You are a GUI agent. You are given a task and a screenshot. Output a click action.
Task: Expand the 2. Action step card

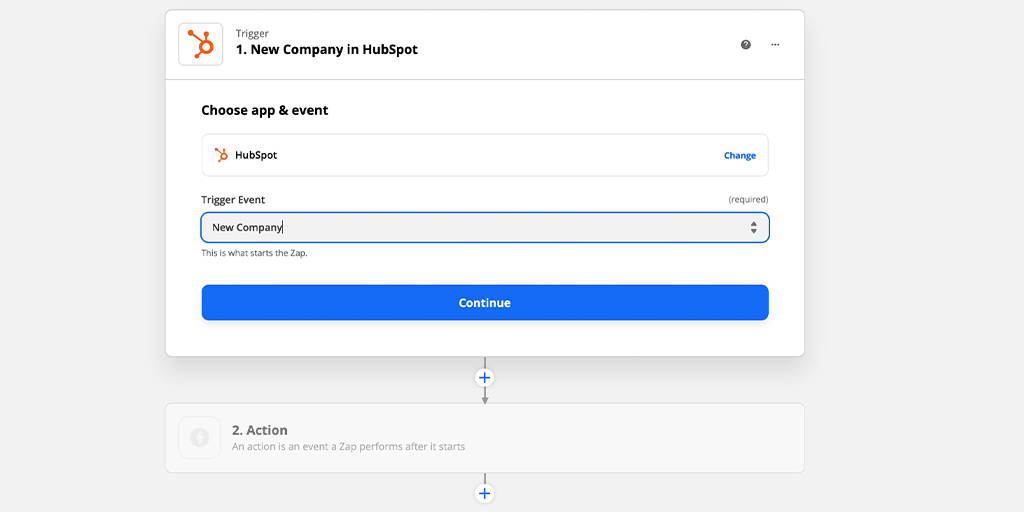(x=485, y=438)
